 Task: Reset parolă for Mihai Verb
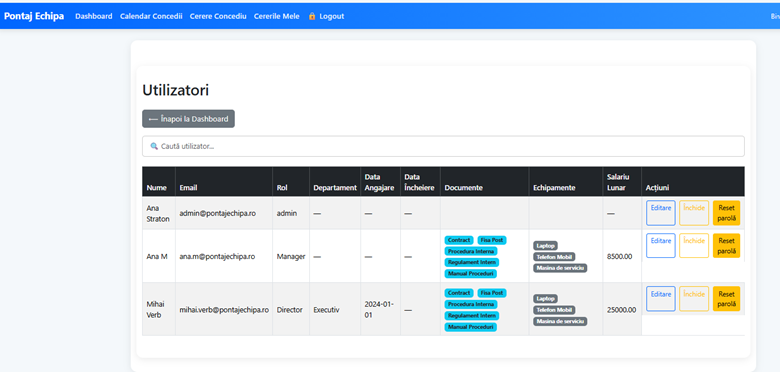tap(726, 298)
